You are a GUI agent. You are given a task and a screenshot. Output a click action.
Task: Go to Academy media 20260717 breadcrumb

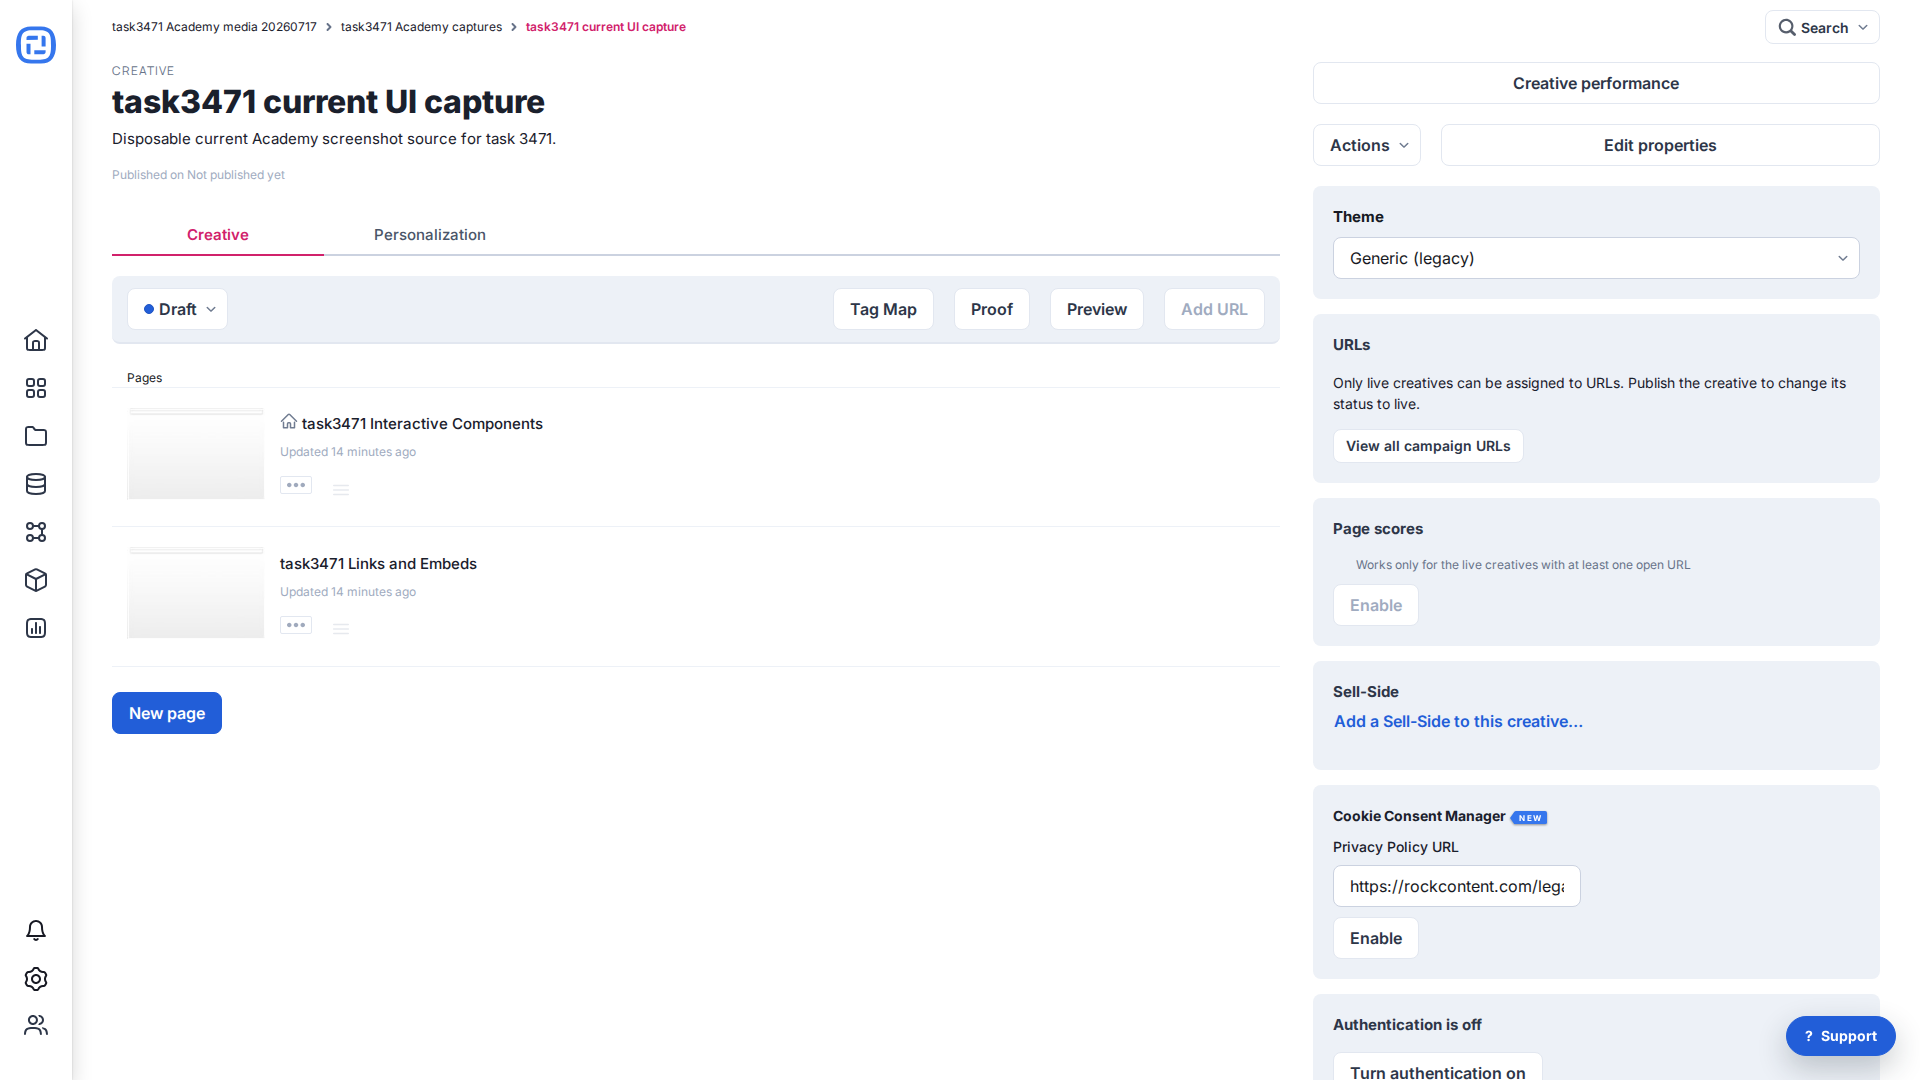[x=214, y=27]
